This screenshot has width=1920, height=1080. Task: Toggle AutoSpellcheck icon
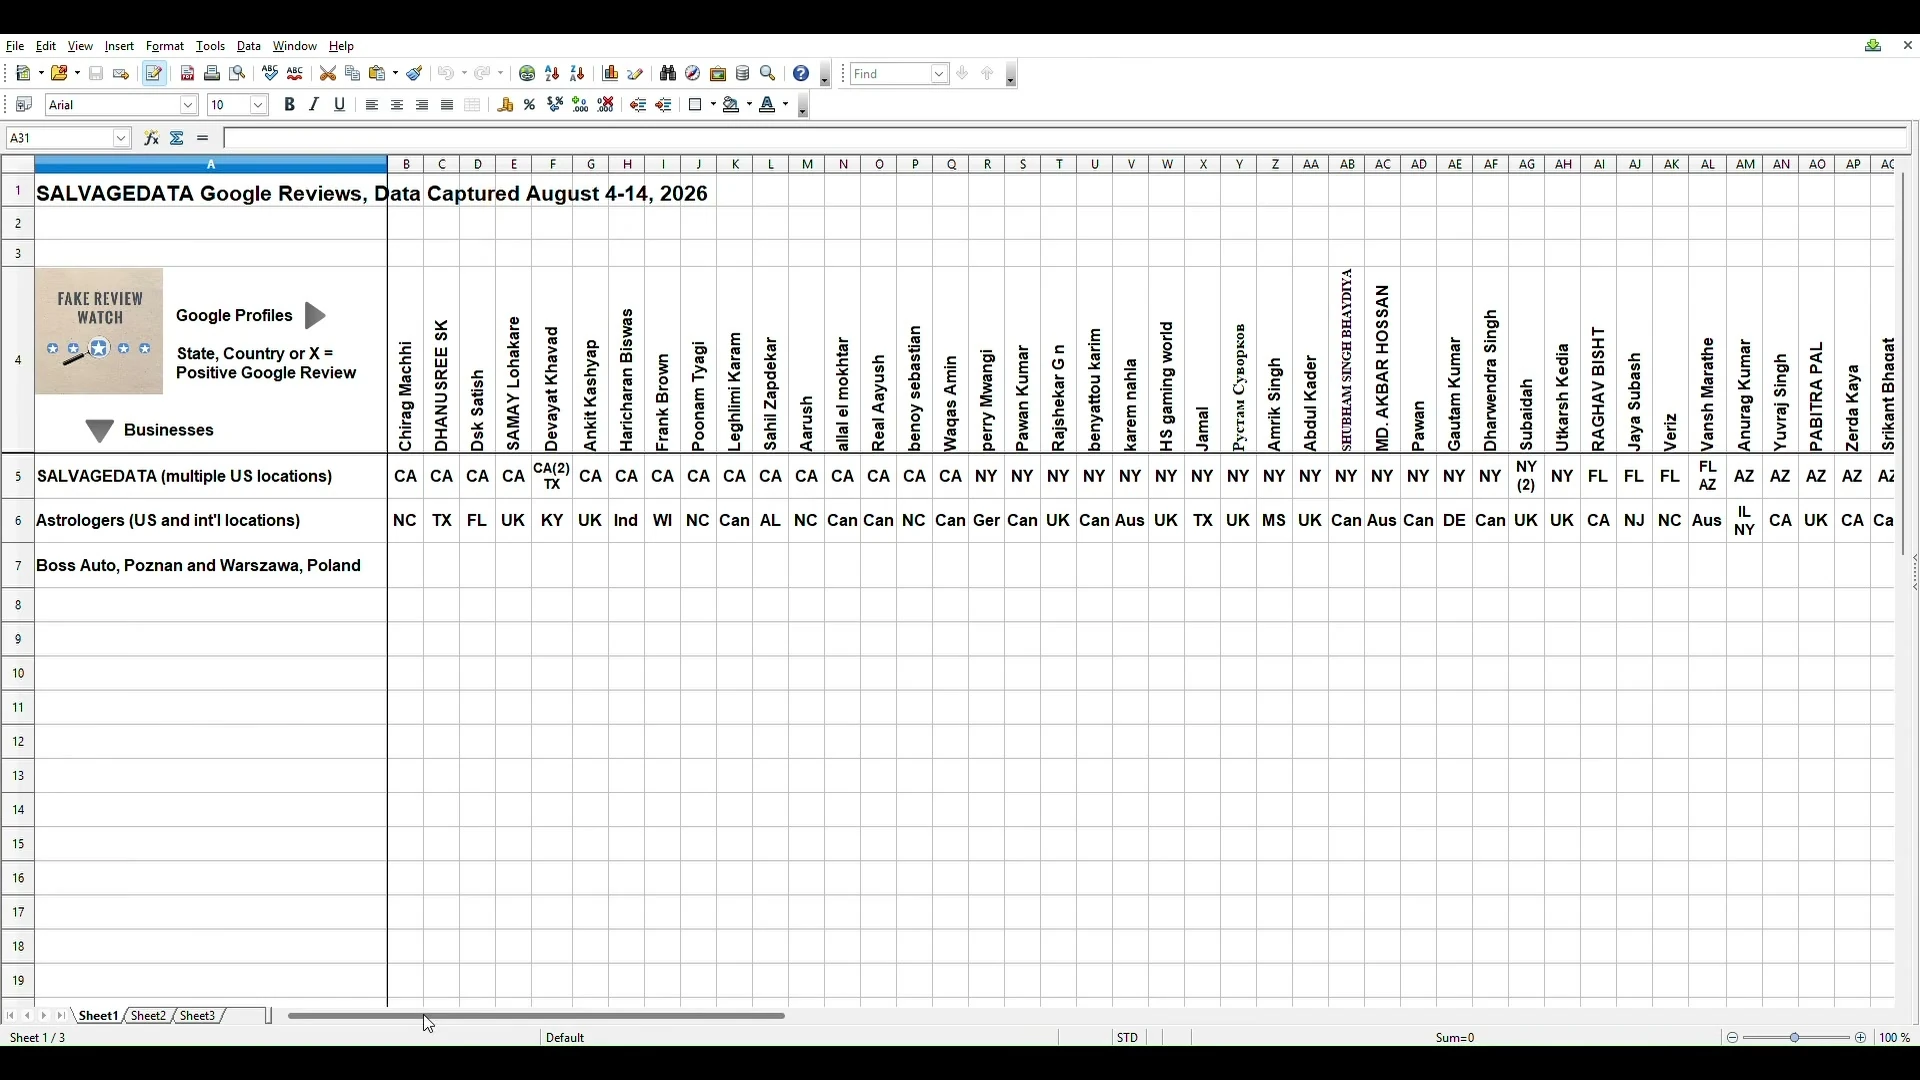click(295, 74)
